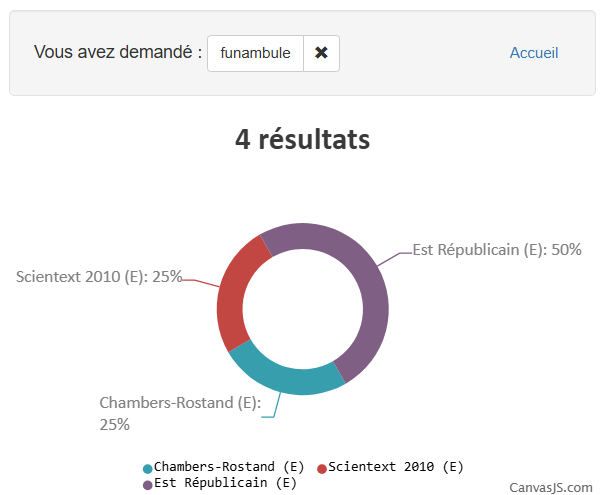Visit the CanvasJS.com credit link
This screenshot has width=601, height=495.
pyautogui.click(x=552, y=487)
